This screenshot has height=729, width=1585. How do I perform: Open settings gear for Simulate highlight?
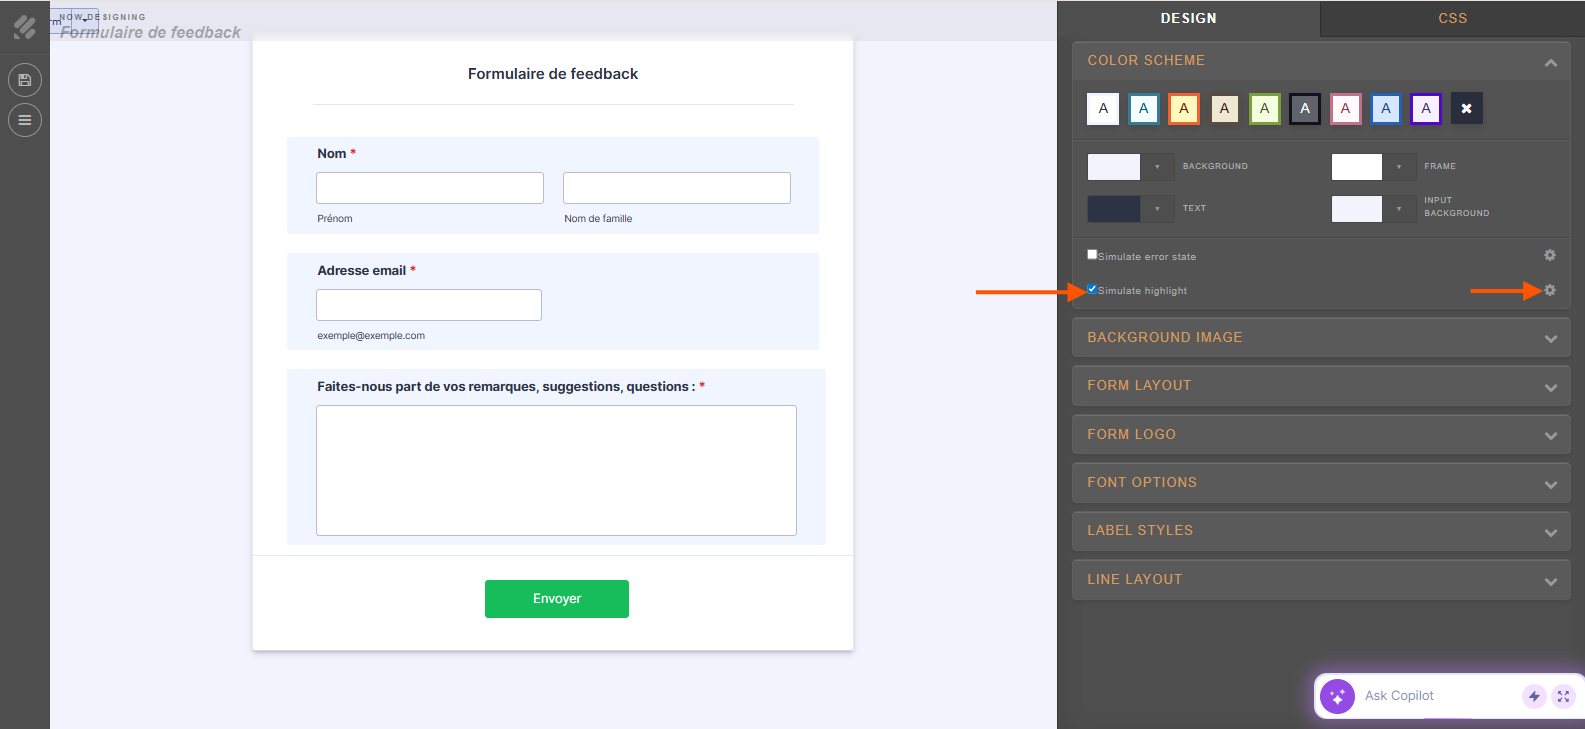[1550, 290]
